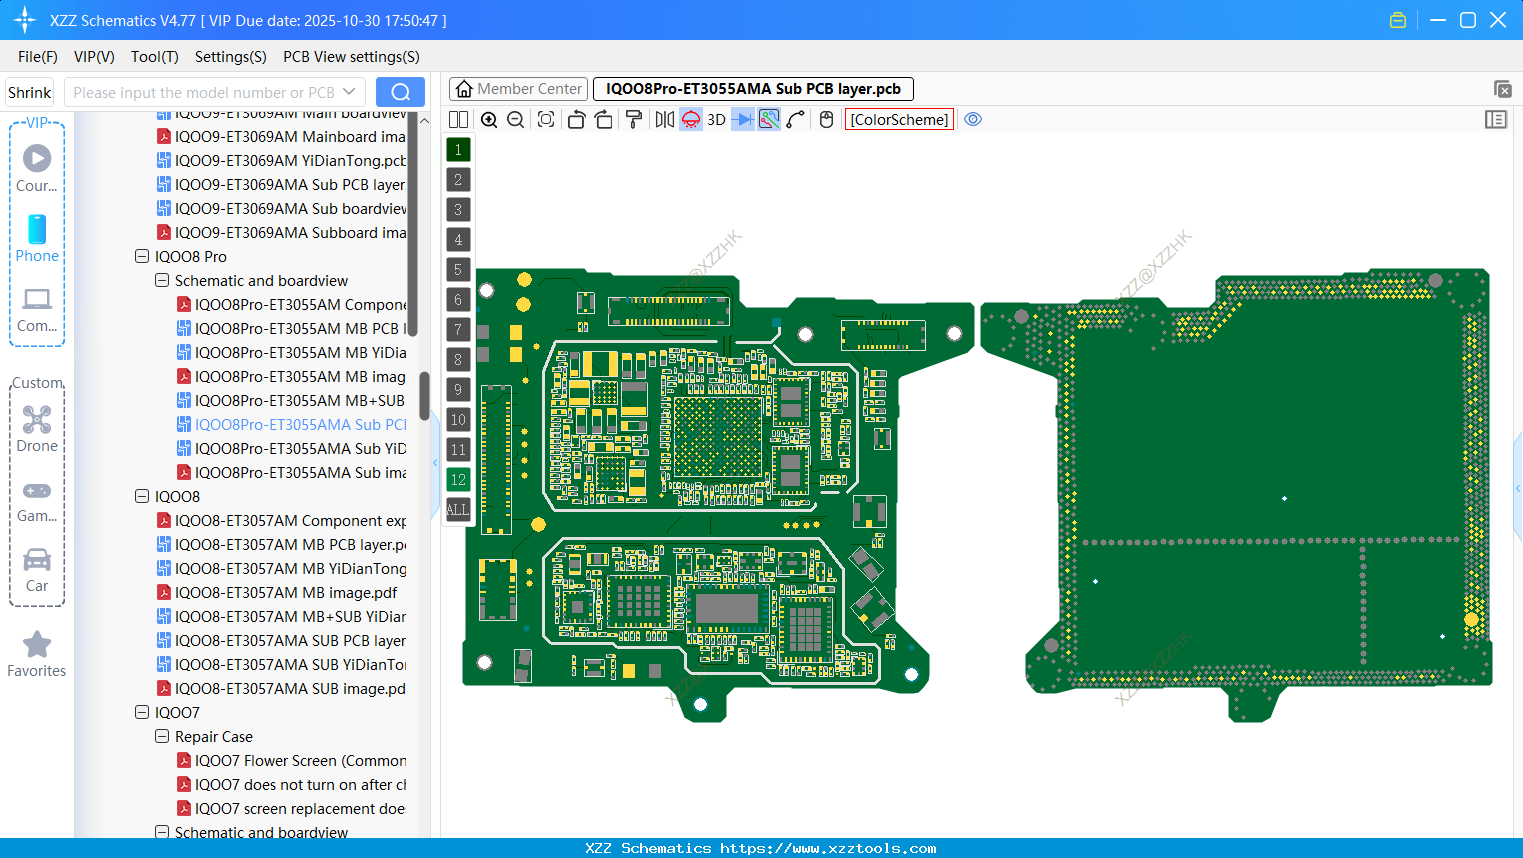The height and width of the screenshot is (858, 1523).
Task: Collapse the IQOO8 Pro tree node
Action: [x=141, y=256]
